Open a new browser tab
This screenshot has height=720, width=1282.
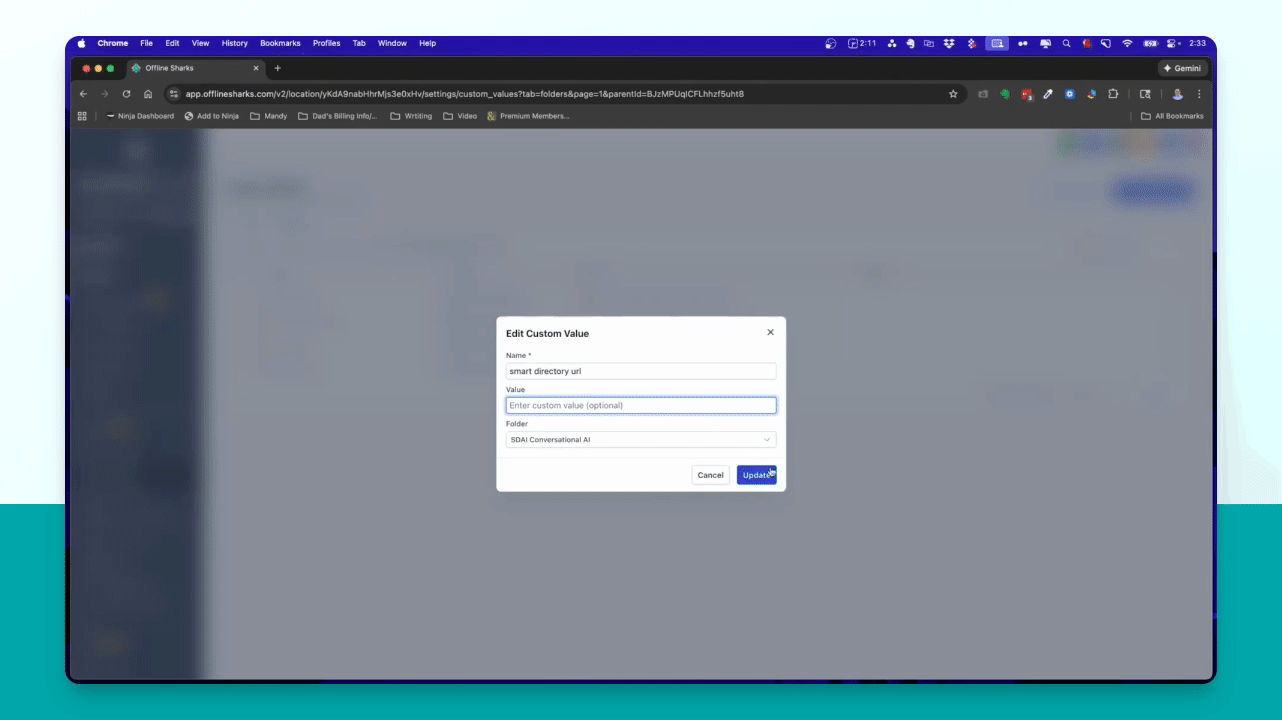pyautogui.click(x=277, y=68)
